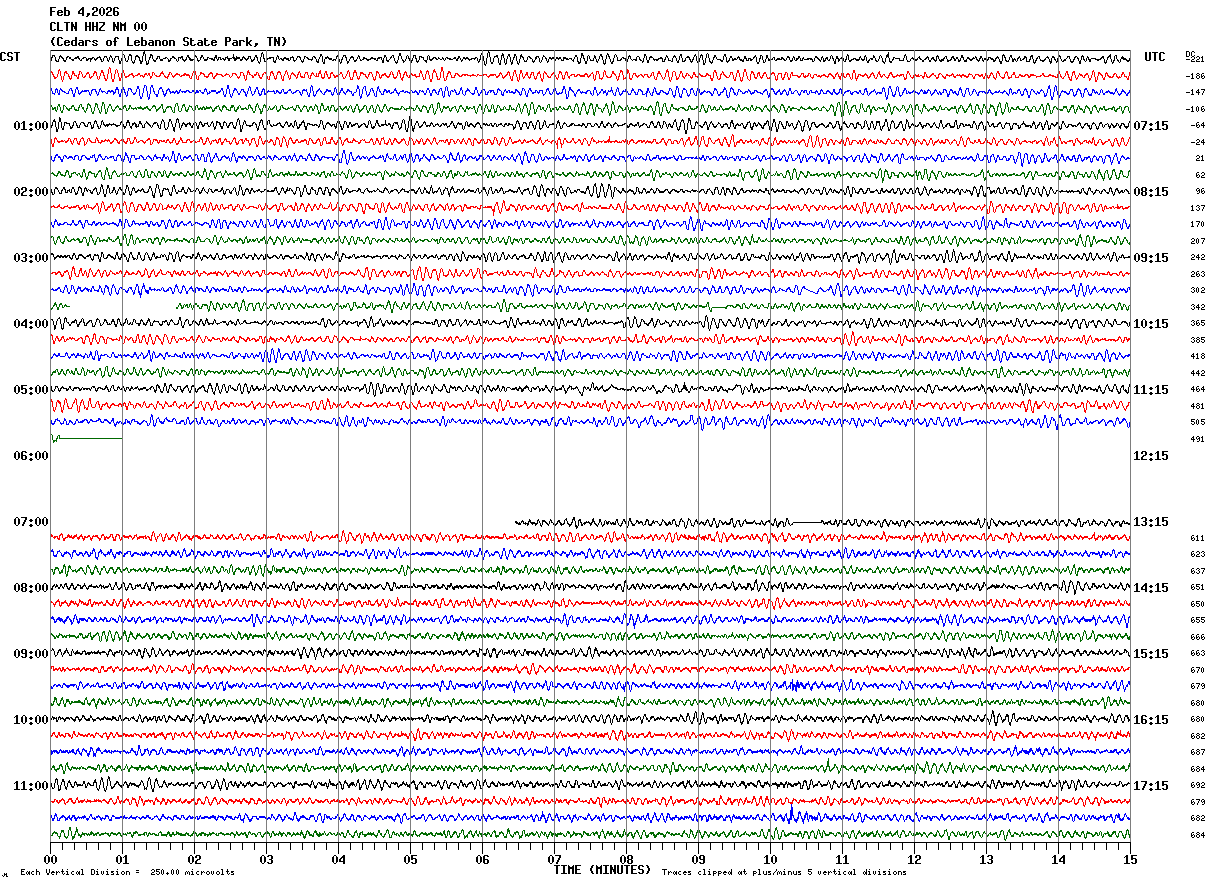Click DC offset value "666"

pyautogui.click(x=1198, y=637)
